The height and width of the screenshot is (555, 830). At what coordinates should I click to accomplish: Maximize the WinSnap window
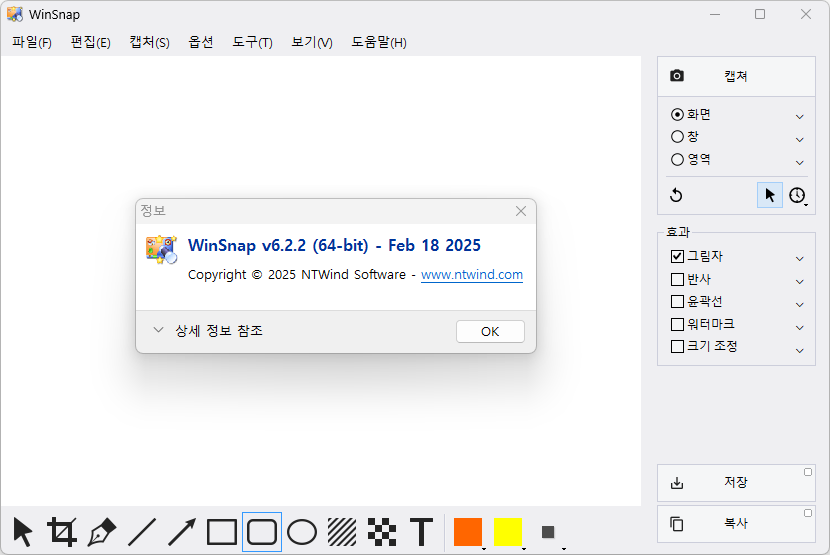click(760, 14)
